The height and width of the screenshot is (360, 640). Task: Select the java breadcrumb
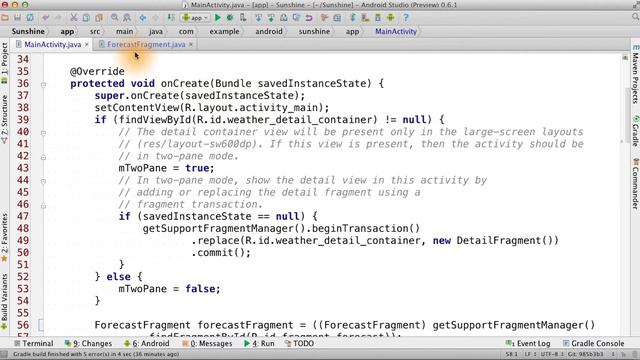coord(156,31)
